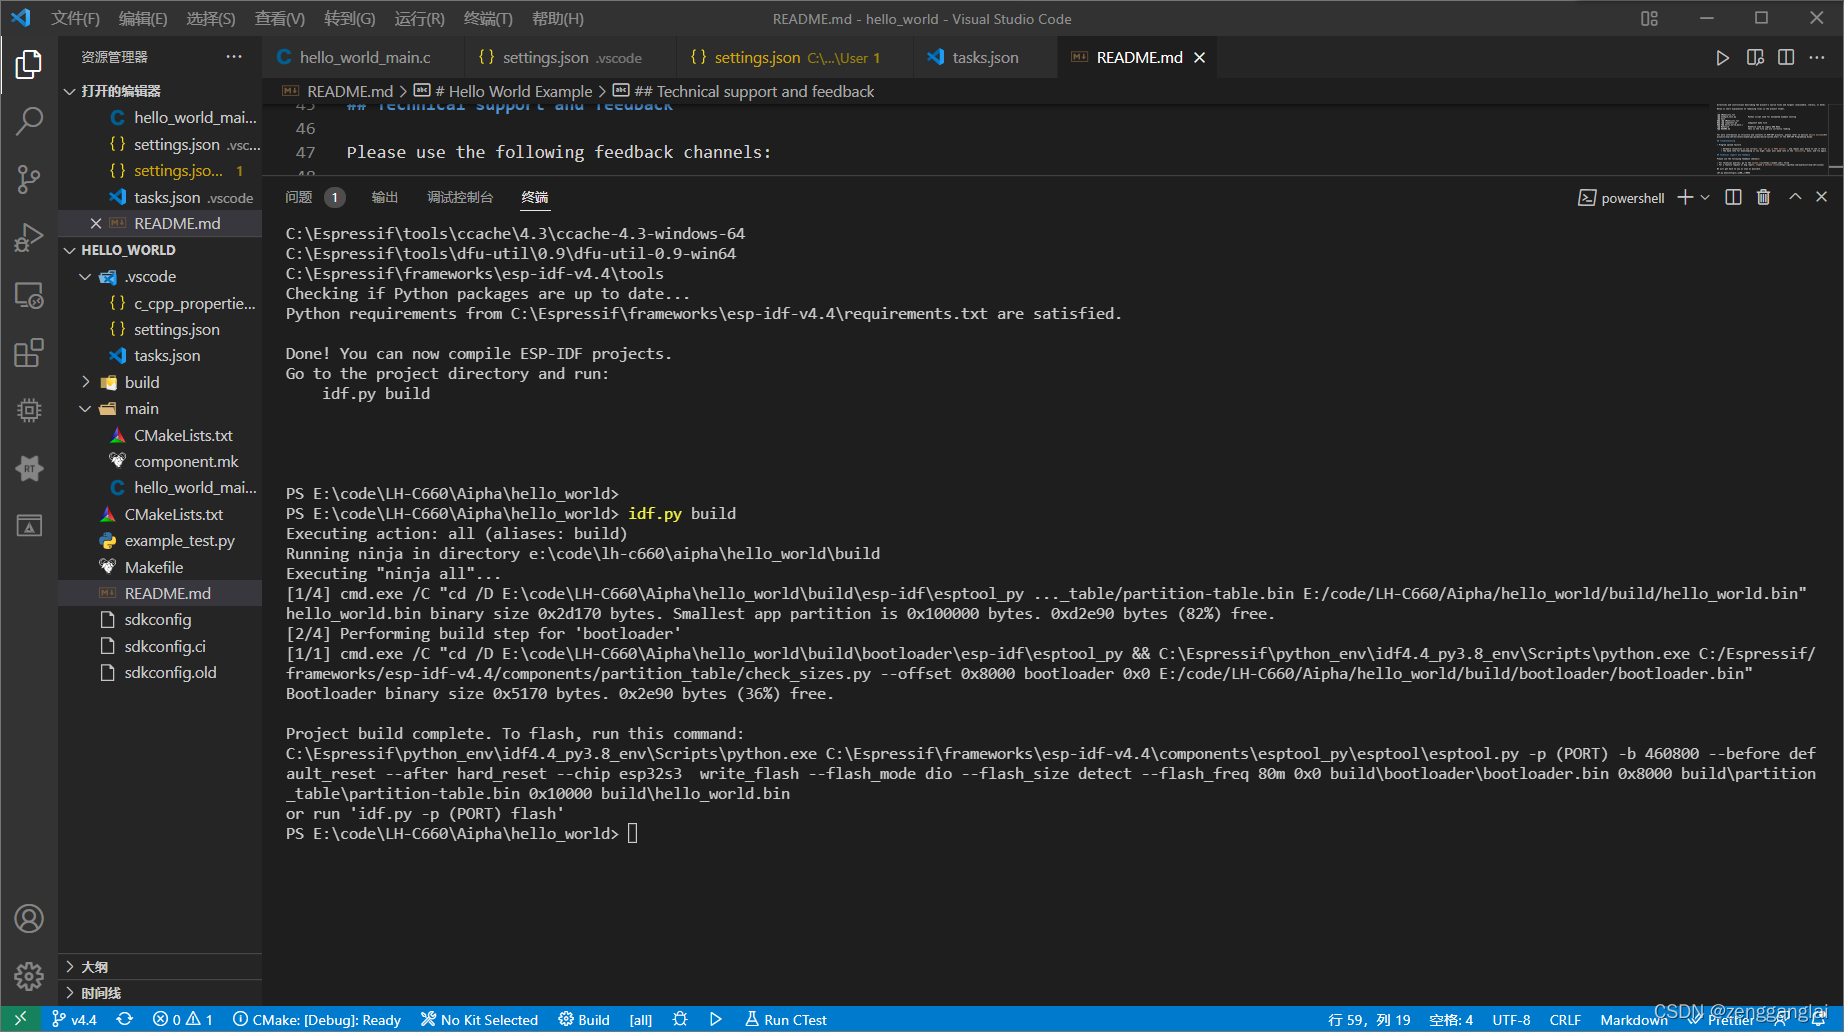Viewport: 1844px width, 1032px height.
Task: Maximize the panel size chevron
Action: click(1795, 197)
